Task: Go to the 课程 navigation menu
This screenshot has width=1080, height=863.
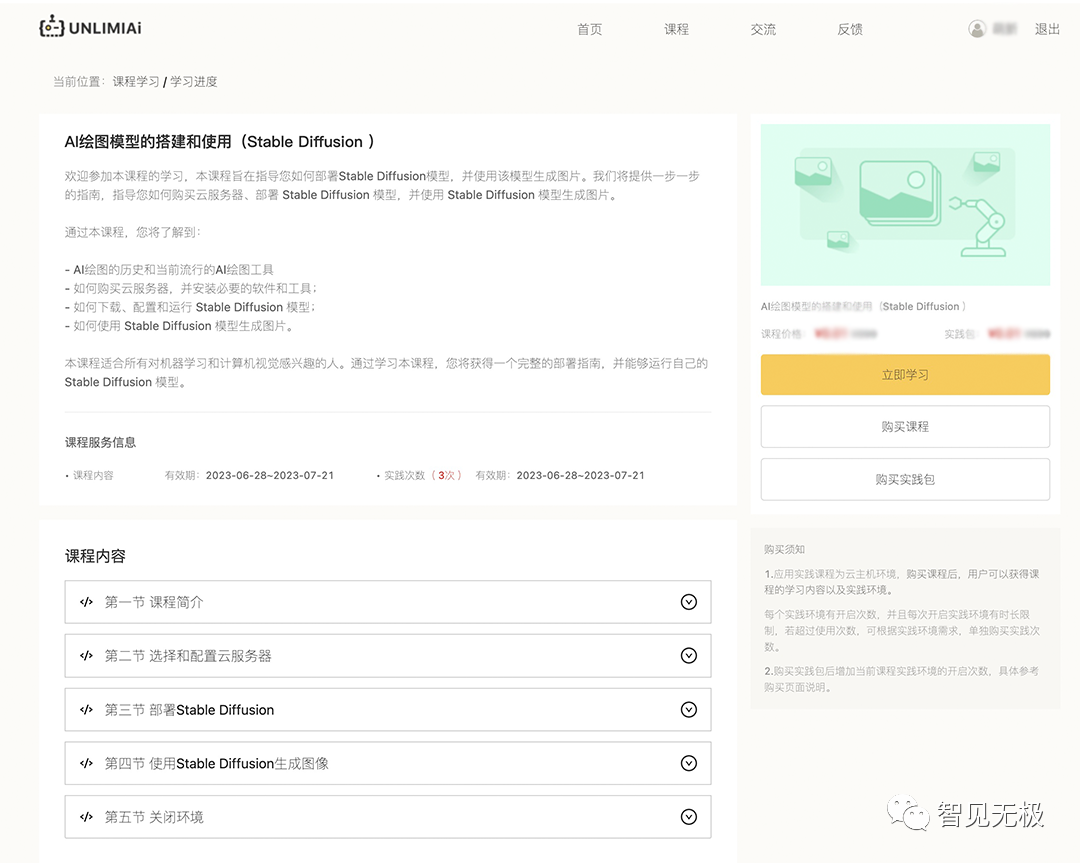Action: (676, 29)
